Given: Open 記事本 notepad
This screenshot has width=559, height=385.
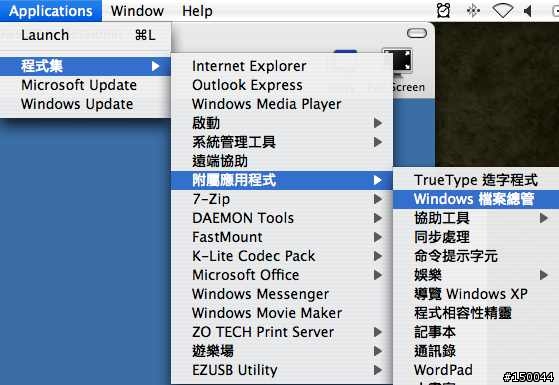Looking at the screenshot, I should 476,332.
